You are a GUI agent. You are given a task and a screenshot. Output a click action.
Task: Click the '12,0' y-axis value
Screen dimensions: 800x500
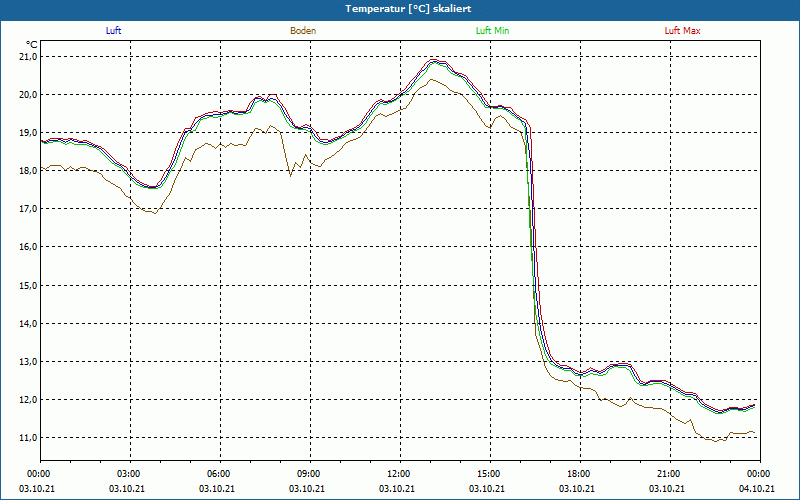pyautogui.click(x=29, y=399)
